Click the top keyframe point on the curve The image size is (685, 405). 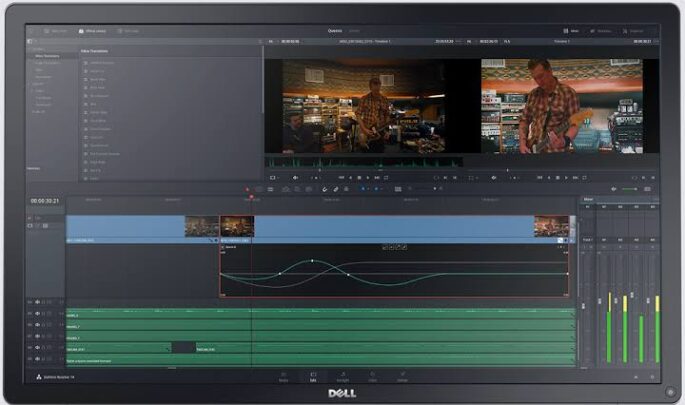pos(312,261)
